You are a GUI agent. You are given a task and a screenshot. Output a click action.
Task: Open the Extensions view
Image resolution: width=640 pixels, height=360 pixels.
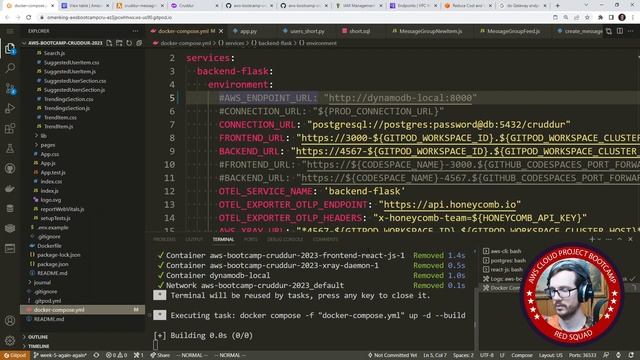point(10,129)
